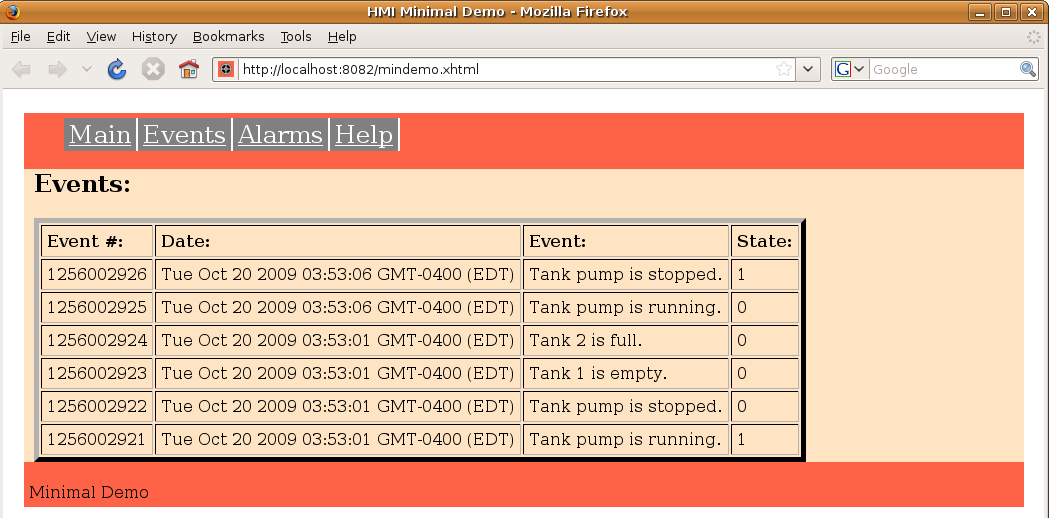
Task: Click the Back navigation arrow
Action: pos(21,69)
